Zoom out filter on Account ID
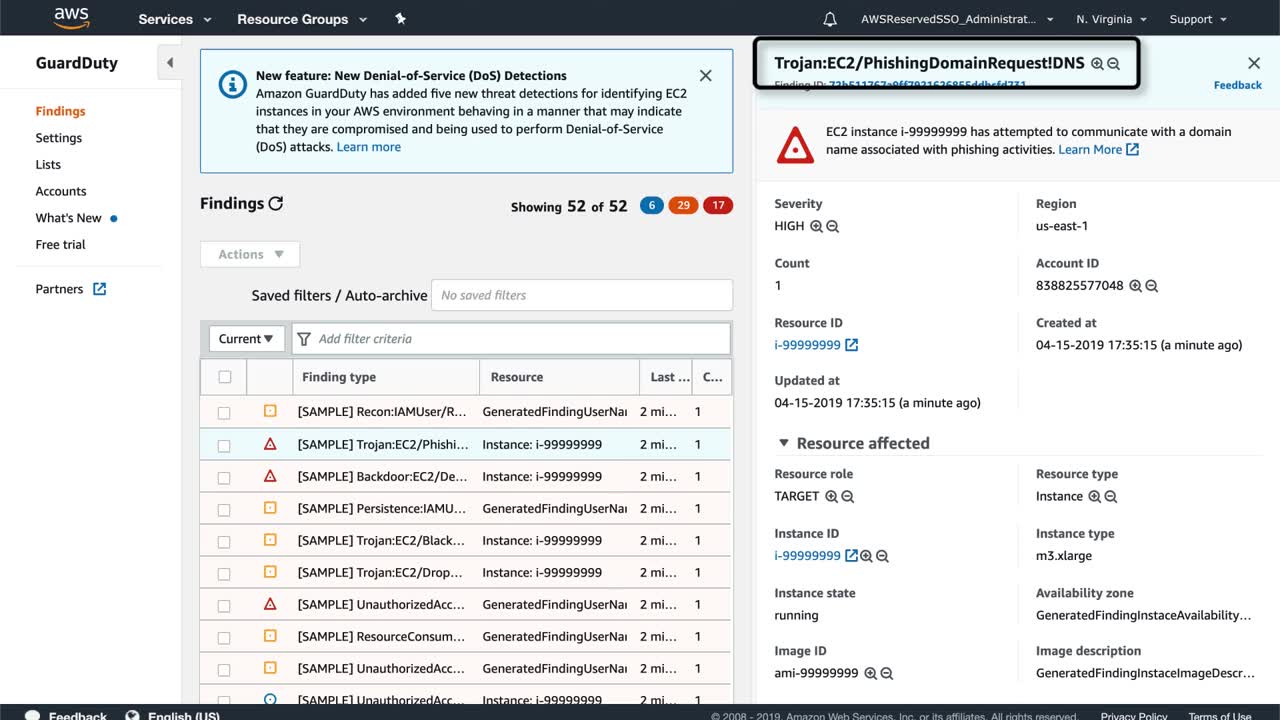1280x720 pixels. [1151, 286]
